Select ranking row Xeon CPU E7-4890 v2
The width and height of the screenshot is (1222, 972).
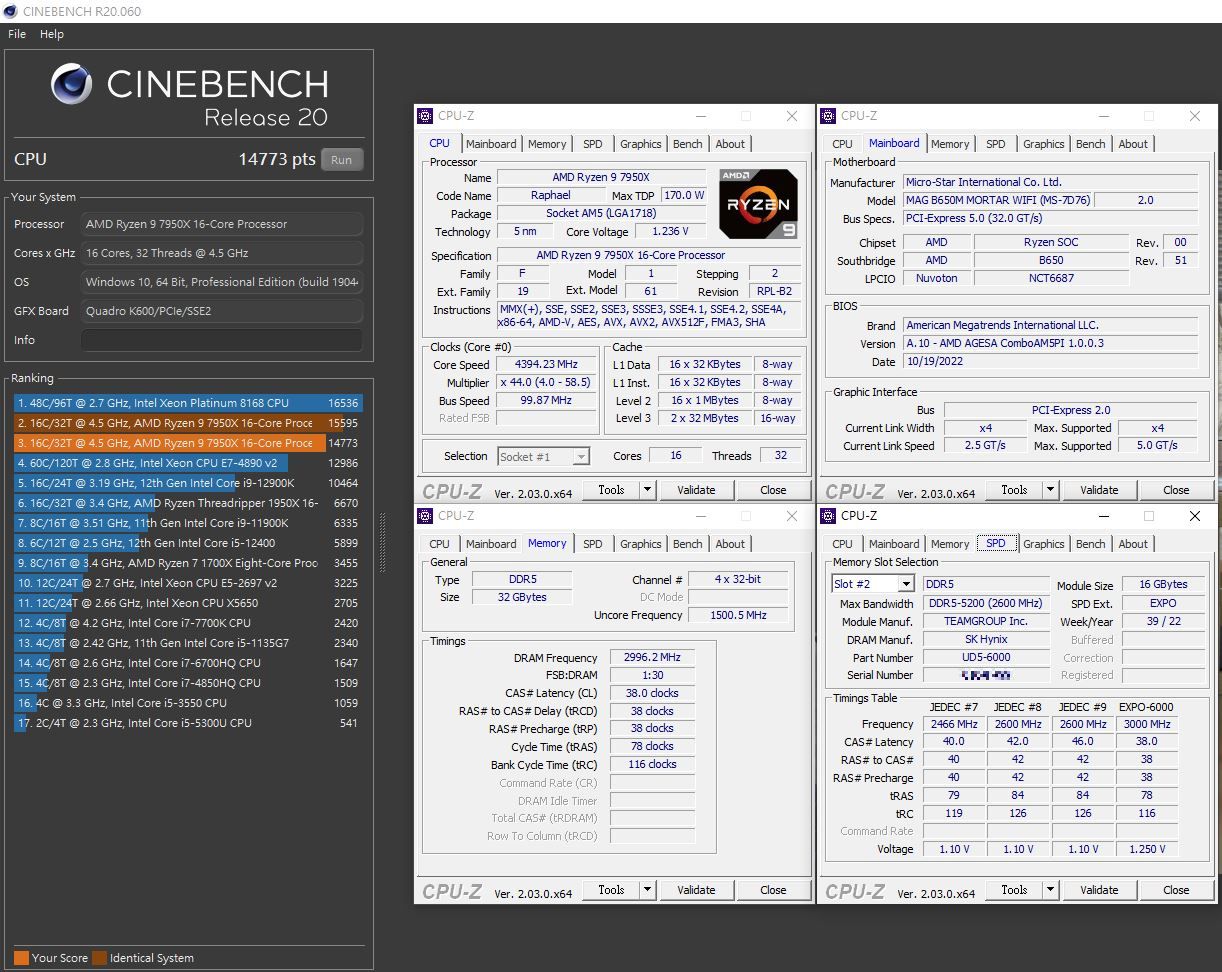coord(188,463)
